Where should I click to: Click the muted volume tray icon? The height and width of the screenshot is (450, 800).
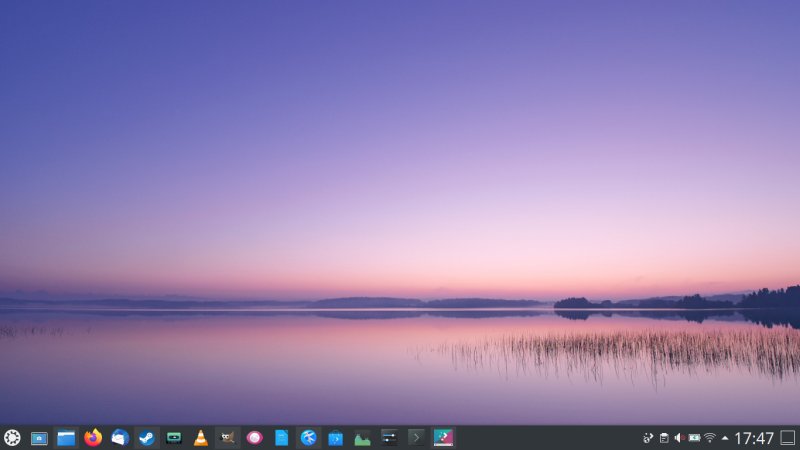tap(679, 438)
